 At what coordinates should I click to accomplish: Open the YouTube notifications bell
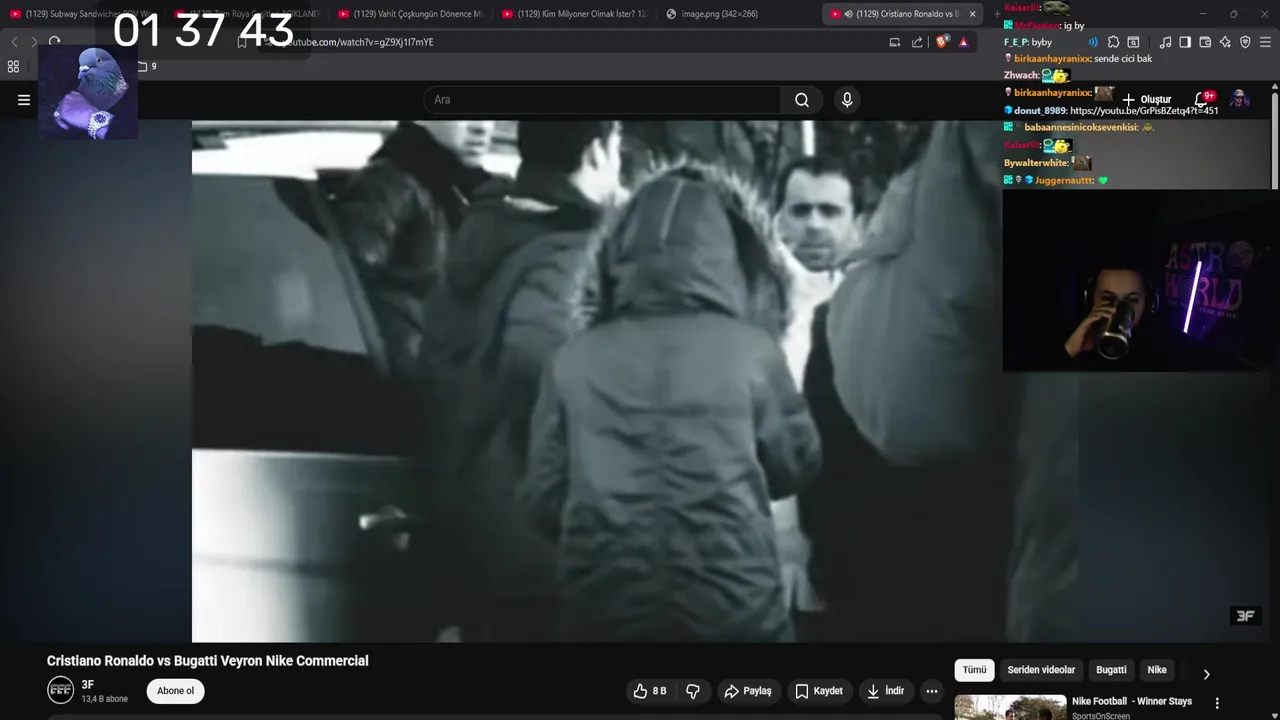pos(1203,100)
